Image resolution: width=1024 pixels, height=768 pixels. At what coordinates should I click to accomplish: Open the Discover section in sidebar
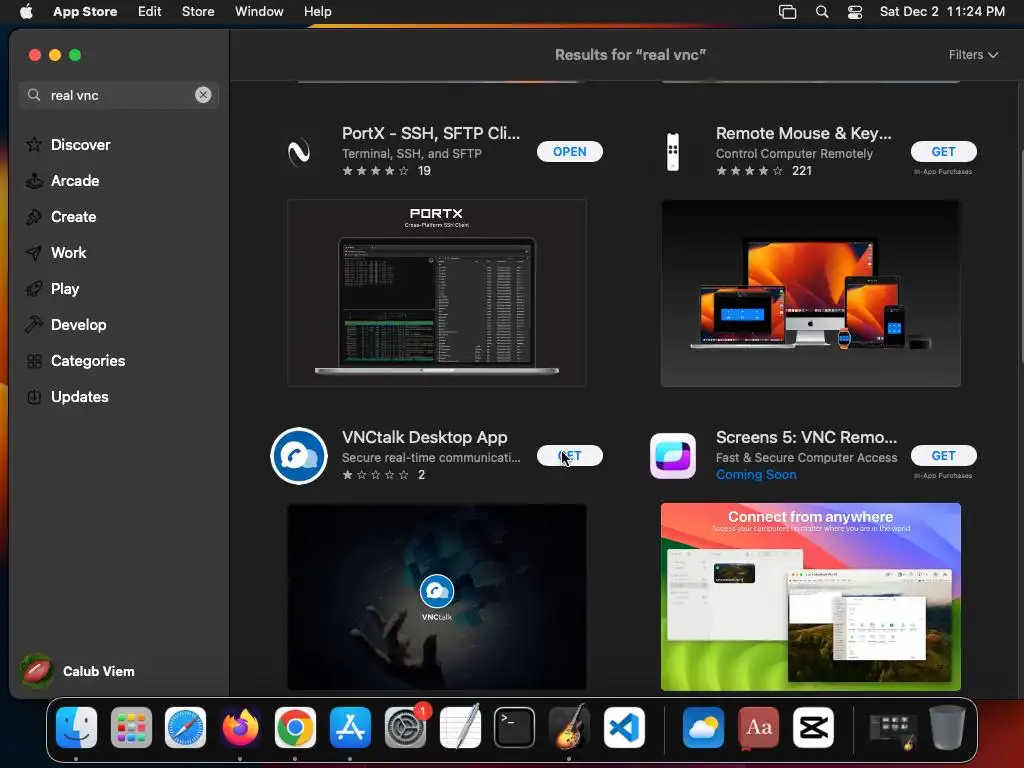click(68, 144)
